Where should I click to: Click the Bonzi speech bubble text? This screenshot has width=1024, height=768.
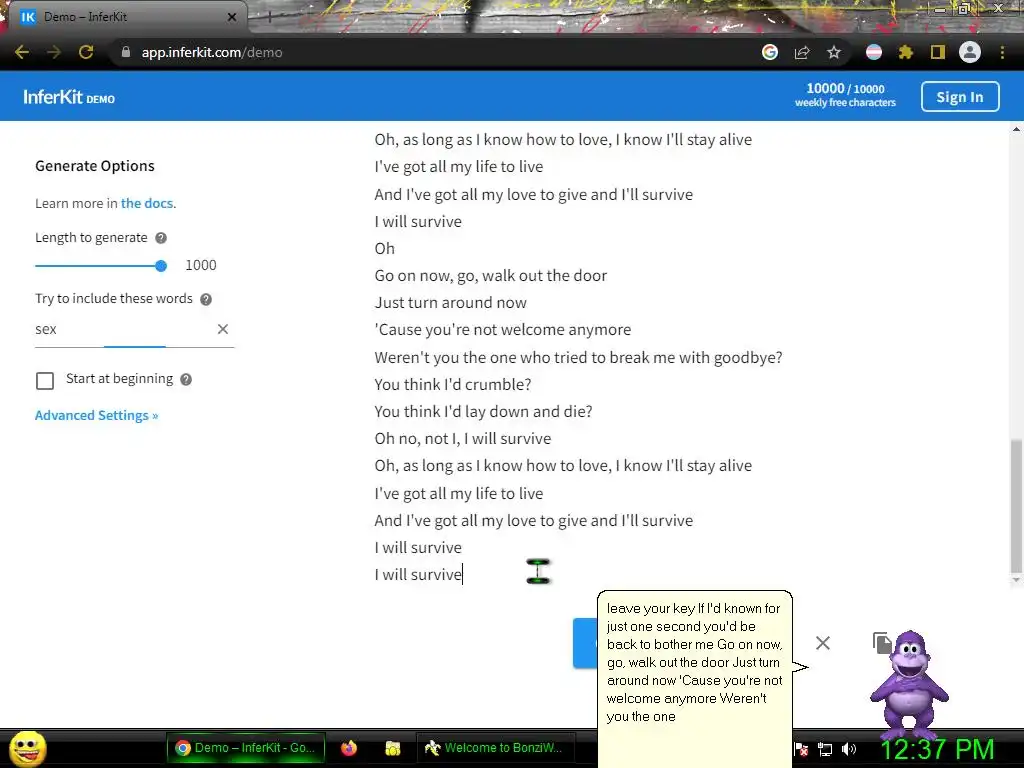click(694, 662)
